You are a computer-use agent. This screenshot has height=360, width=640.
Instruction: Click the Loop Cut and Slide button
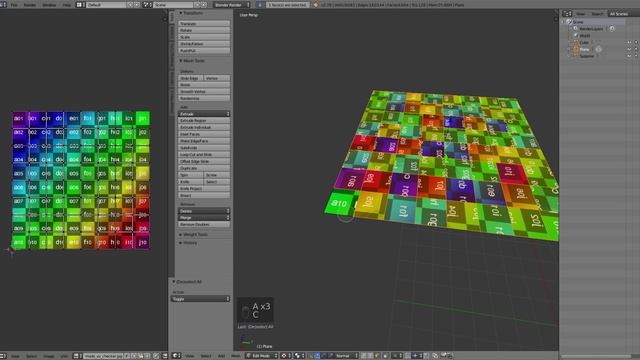(x=204, y=155)
